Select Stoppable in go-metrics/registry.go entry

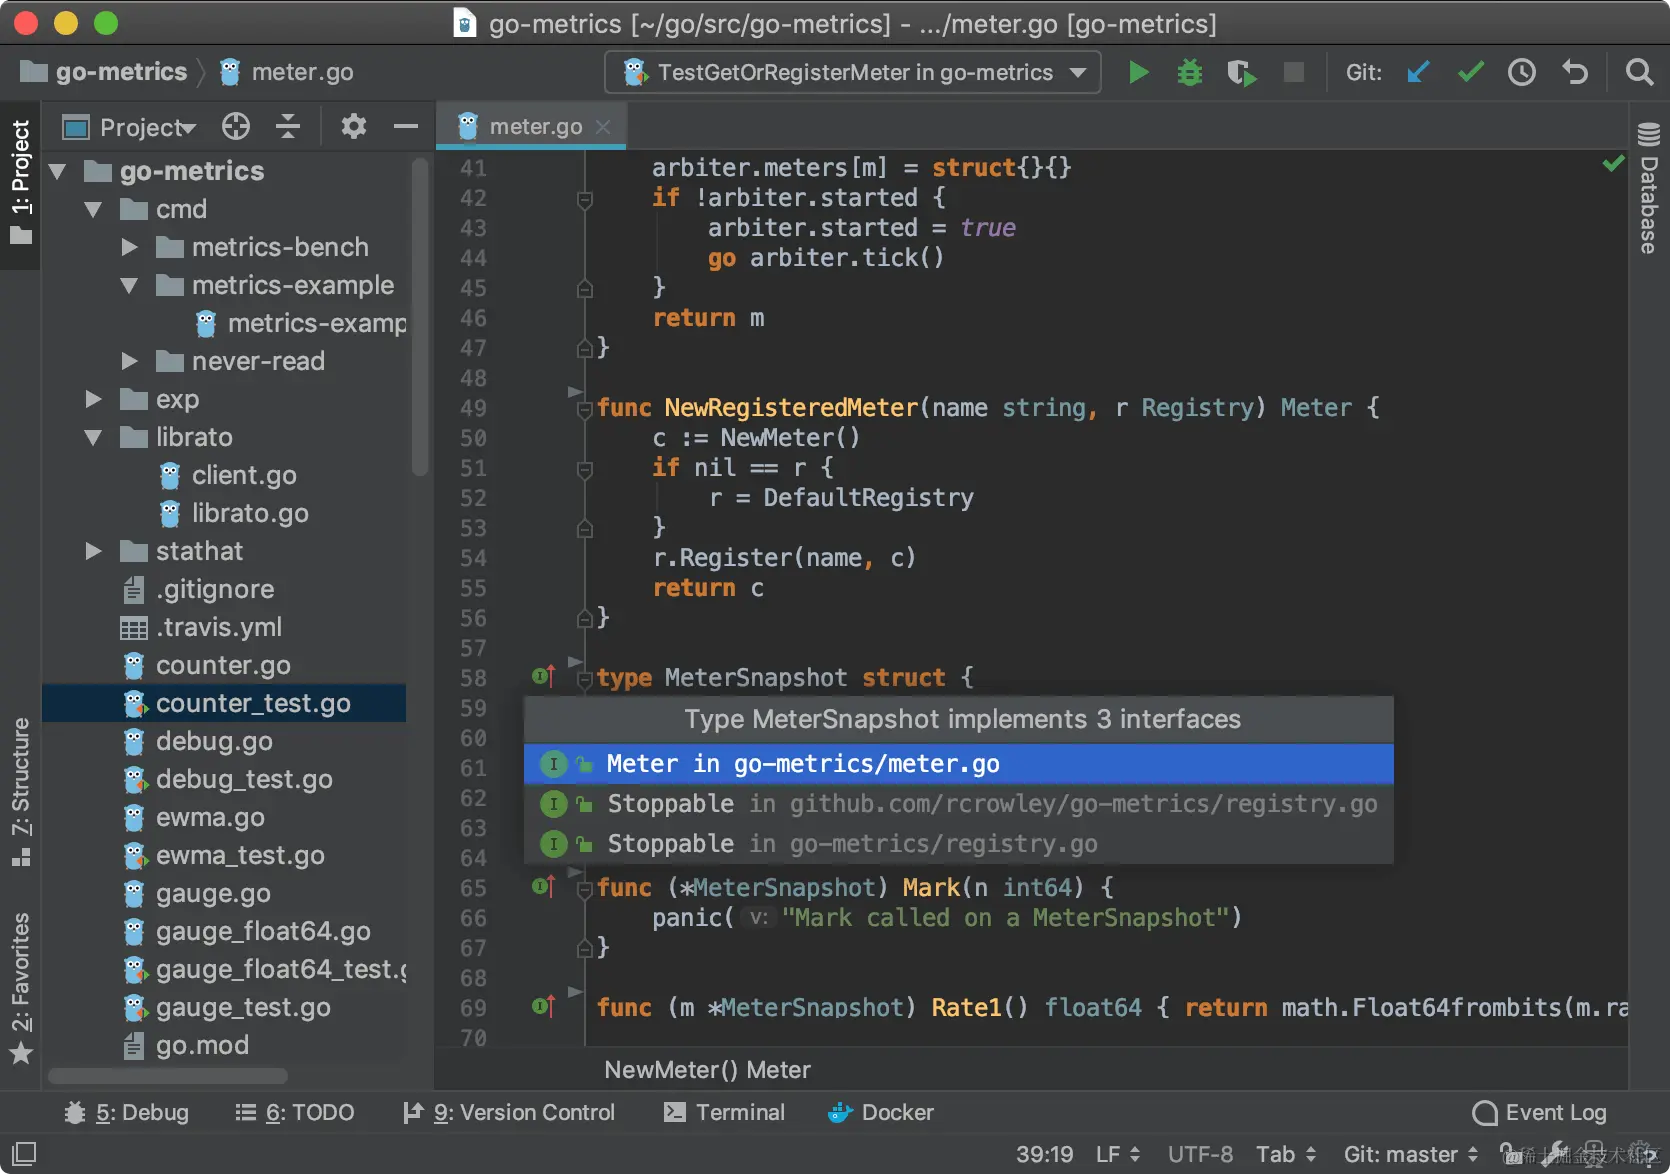959,844
